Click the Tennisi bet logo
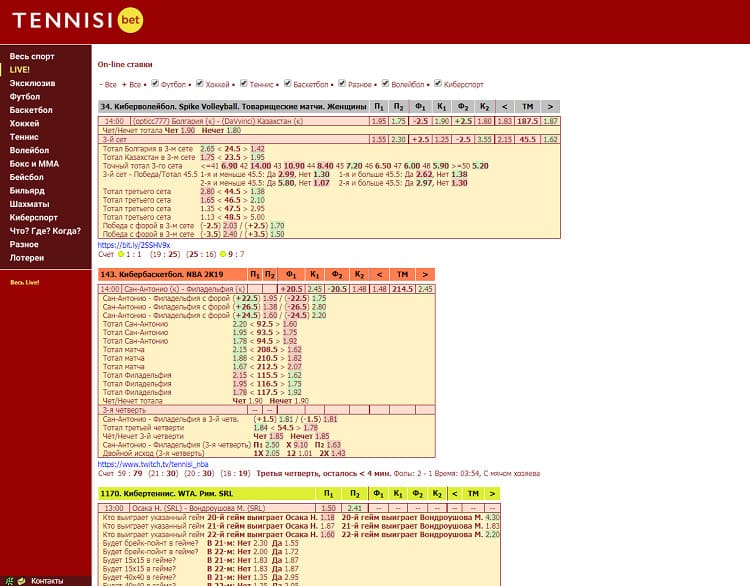The width and height of the screenshot is (750, 586). (x=78, y=20)
